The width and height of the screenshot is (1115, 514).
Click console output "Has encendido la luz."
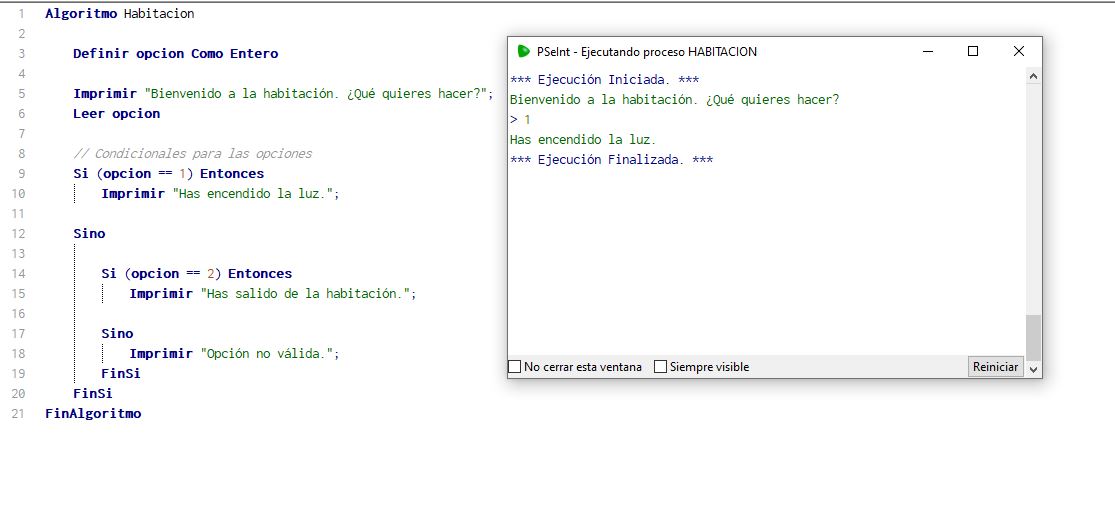coord(583,139)
